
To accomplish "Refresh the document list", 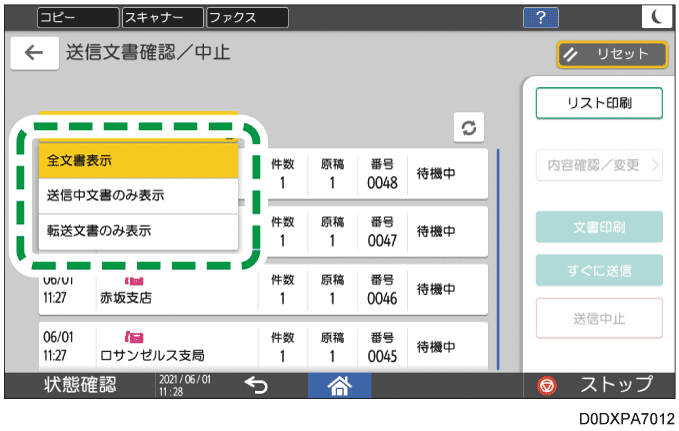I will point(469,127).
